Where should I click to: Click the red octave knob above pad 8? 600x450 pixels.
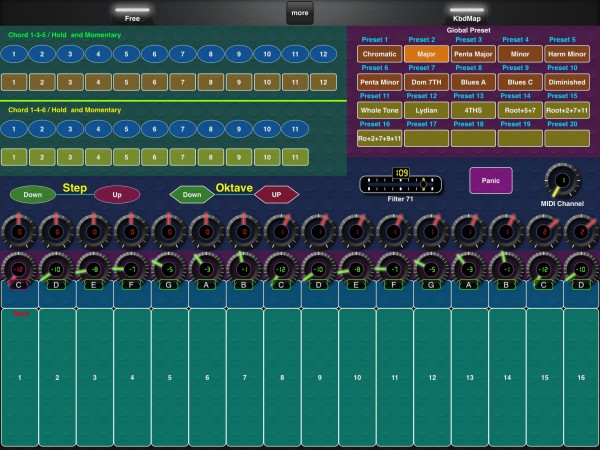[281, 232]
